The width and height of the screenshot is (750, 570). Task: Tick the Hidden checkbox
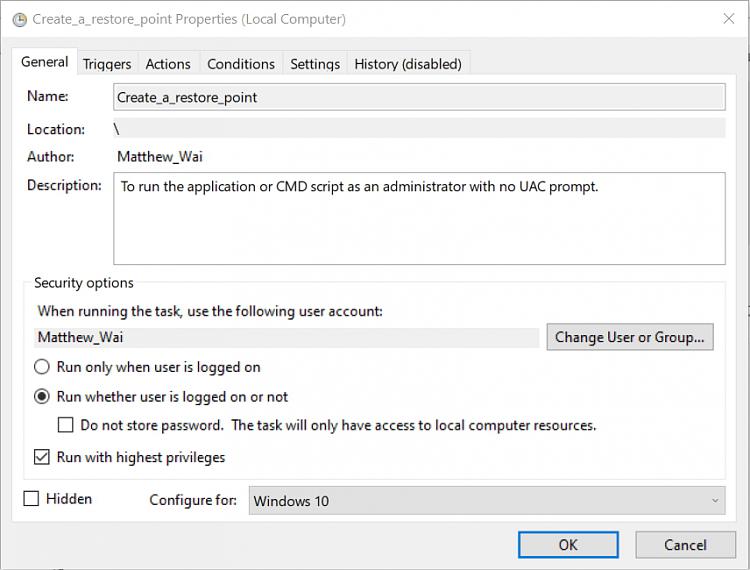point(31,498)
